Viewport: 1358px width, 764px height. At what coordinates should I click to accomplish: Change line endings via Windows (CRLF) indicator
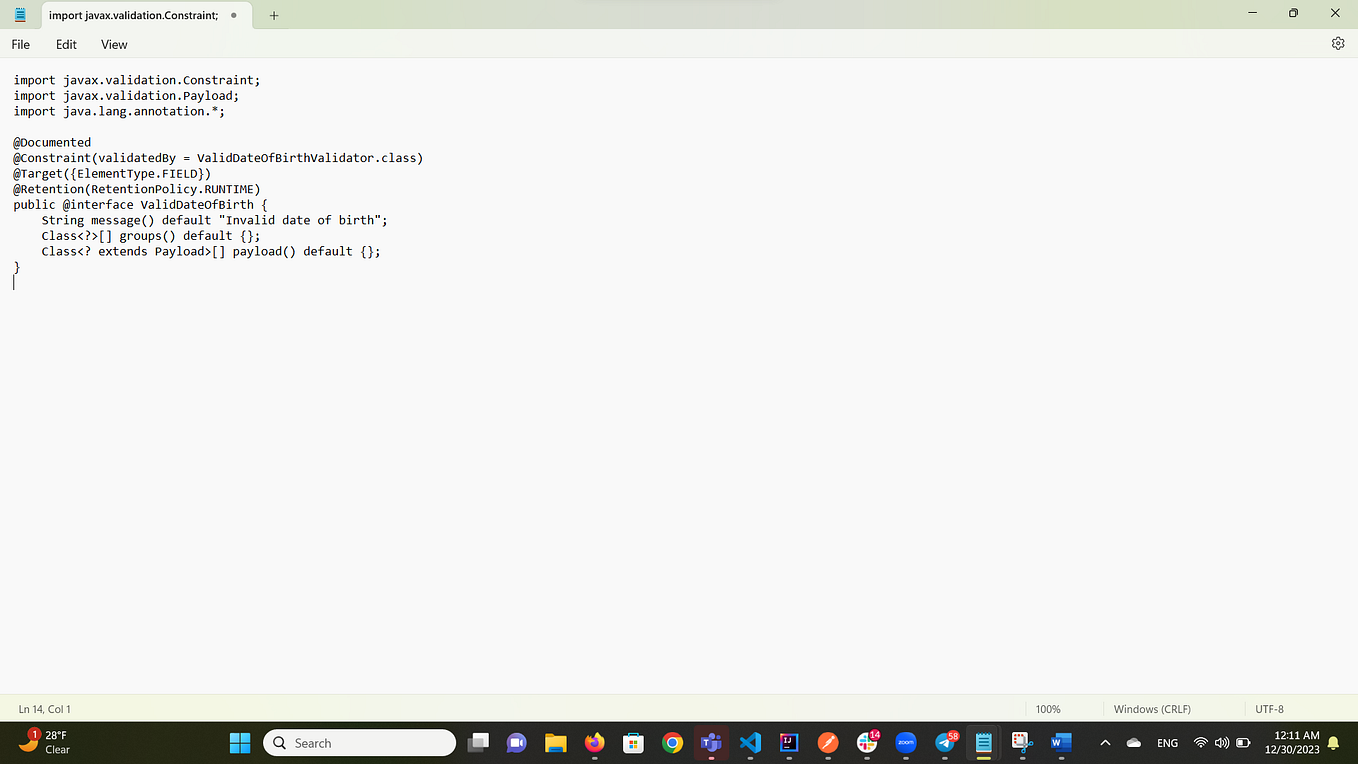1151,709
